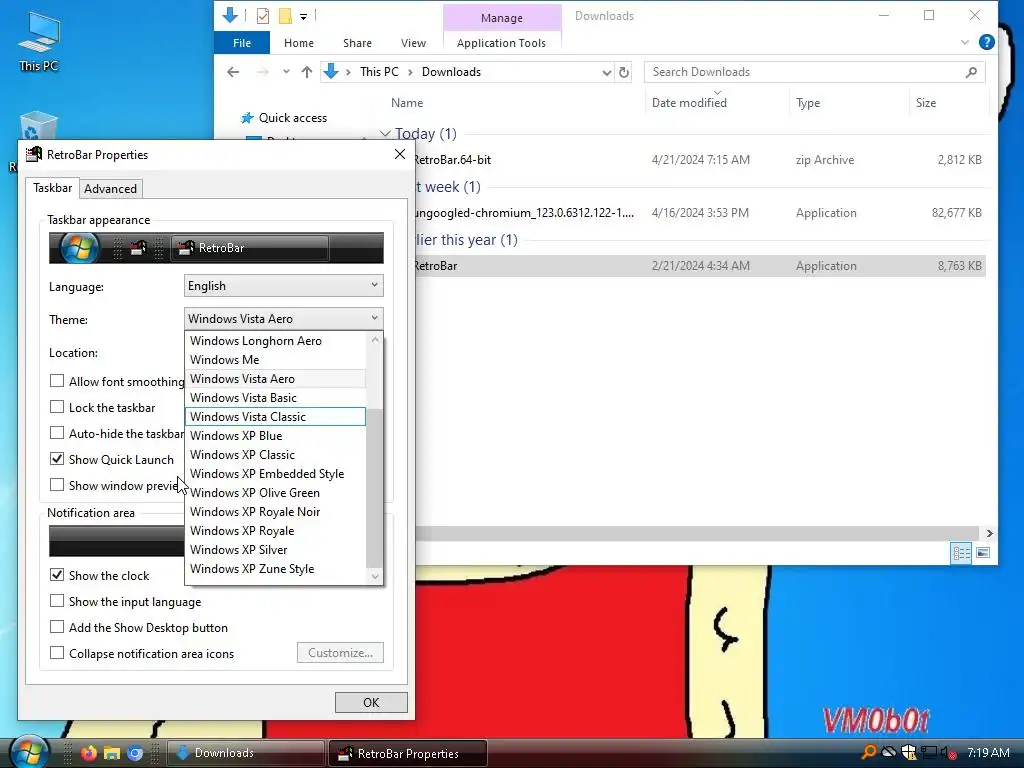Open the View ribbon tab
The height and width of the screenshot is (768, 1024).
click(413, 43)
